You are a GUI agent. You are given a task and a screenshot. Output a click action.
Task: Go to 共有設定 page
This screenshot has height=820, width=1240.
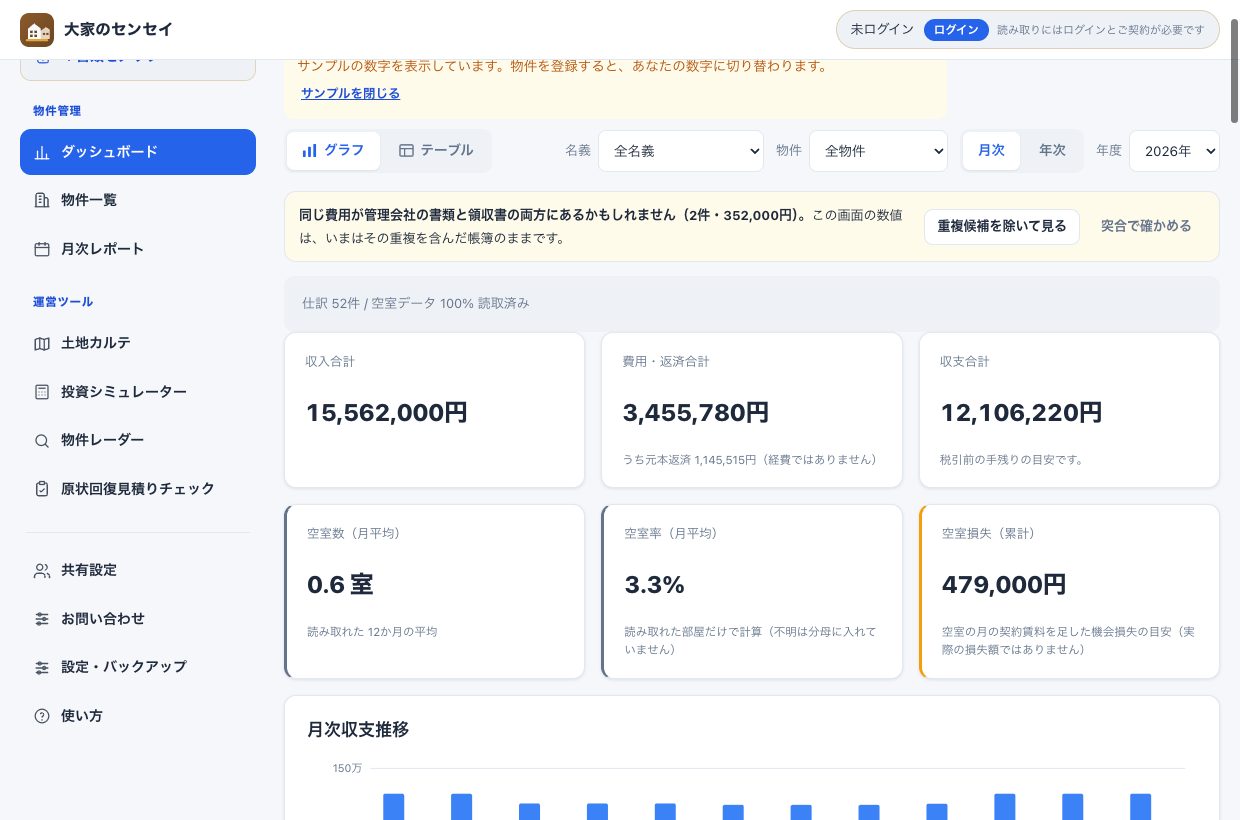pos(138,570)
